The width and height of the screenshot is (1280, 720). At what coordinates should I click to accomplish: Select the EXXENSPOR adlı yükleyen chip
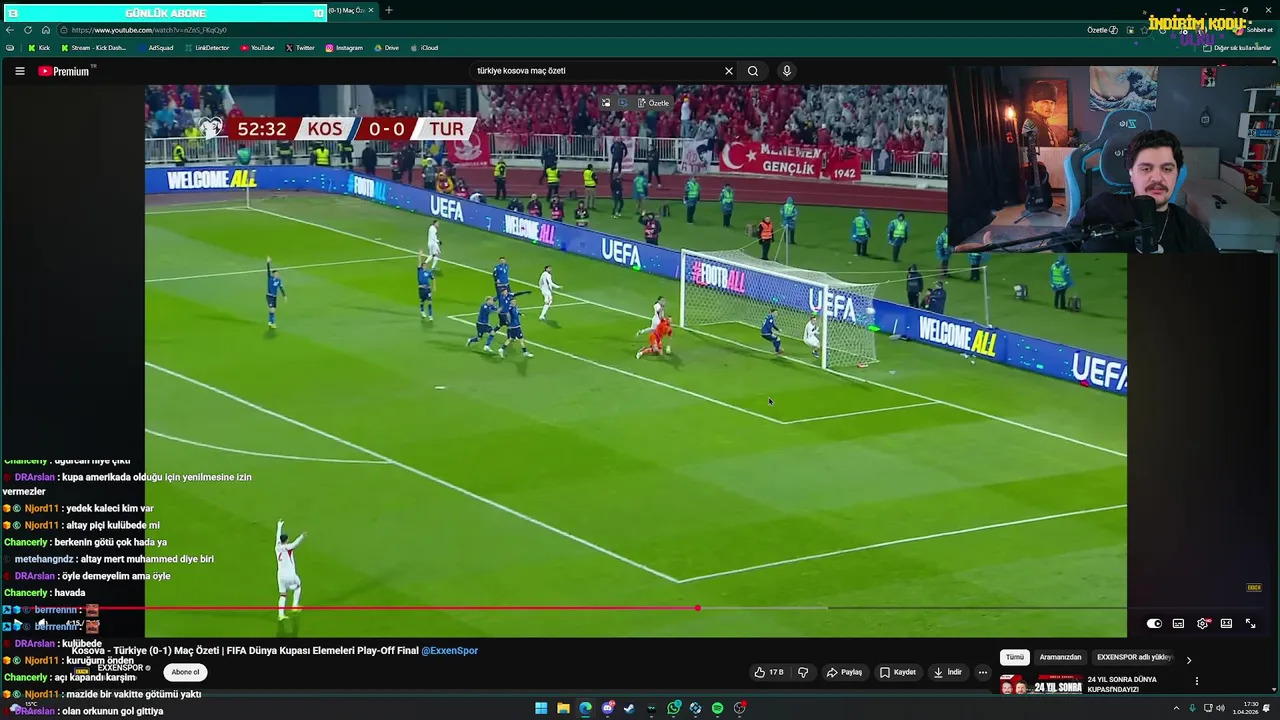pyautogui.click(x=1134, y=657)
